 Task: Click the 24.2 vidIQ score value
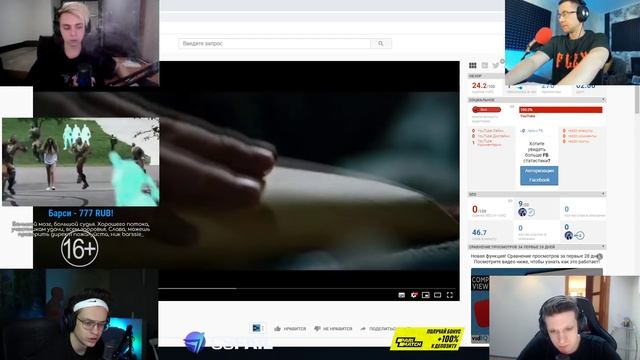[480, 86]
